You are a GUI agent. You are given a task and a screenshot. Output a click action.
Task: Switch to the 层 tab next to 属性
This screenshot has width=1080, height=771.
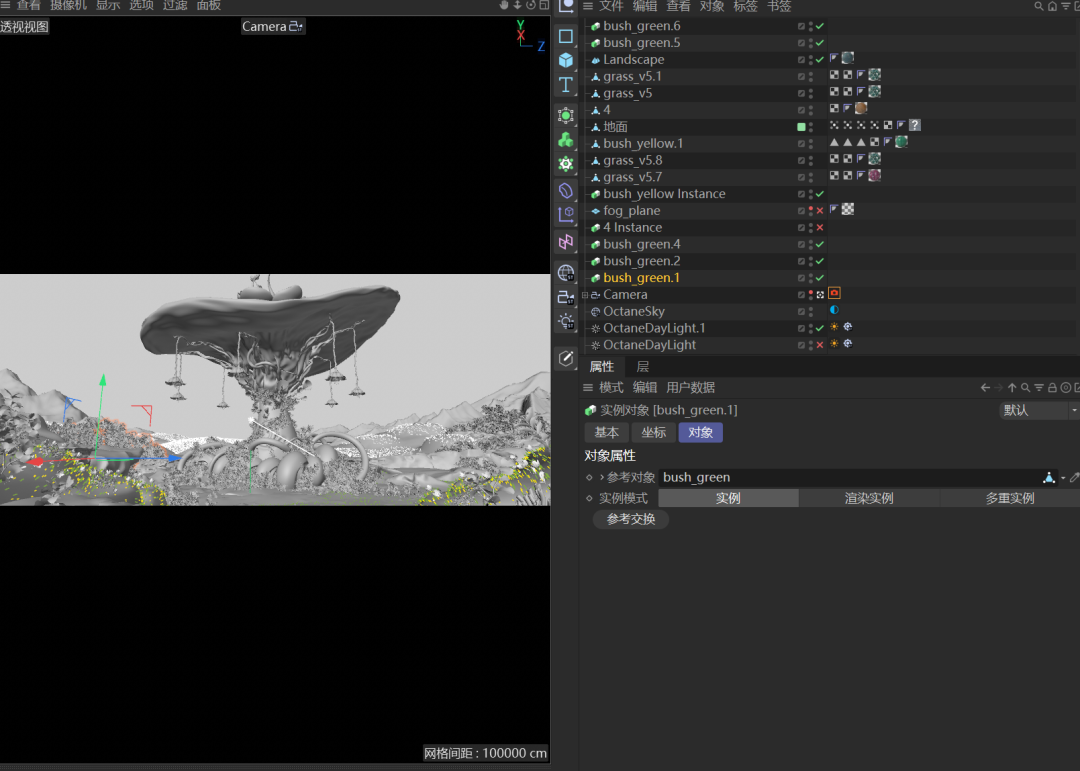[642, 366]
